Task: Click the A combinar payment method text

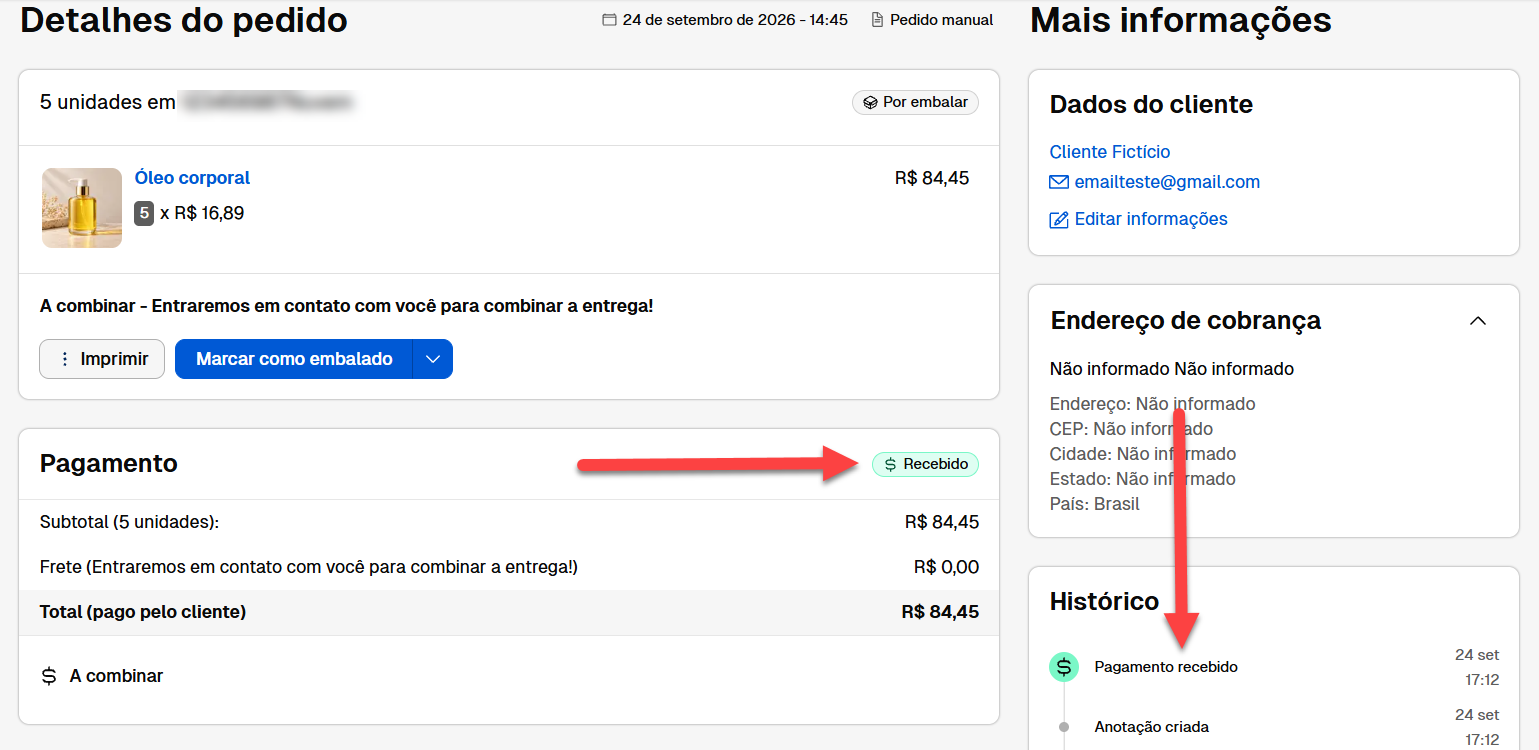Action: [116, 676]
